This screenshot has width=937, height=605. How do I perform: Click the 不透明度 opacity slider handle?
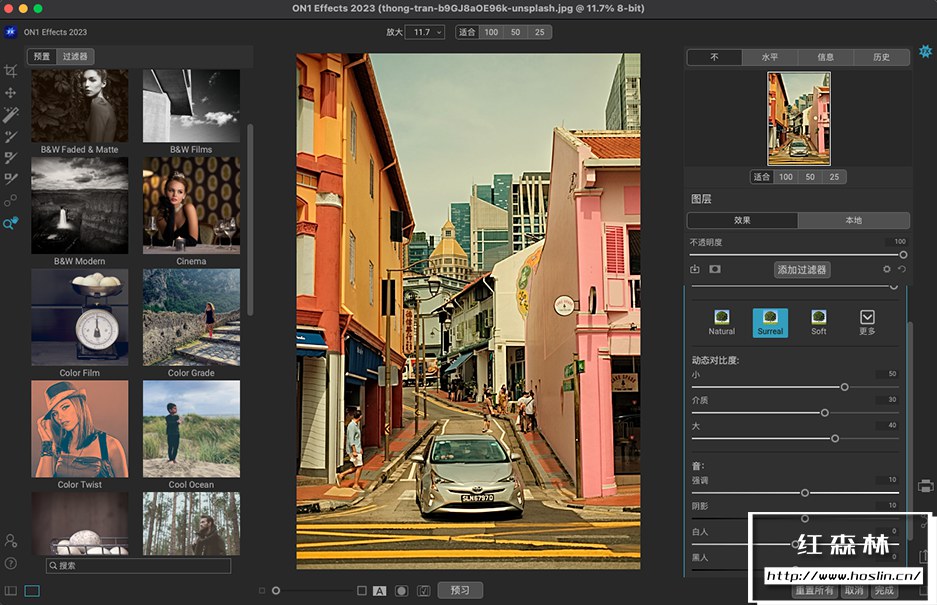point(903,255)
